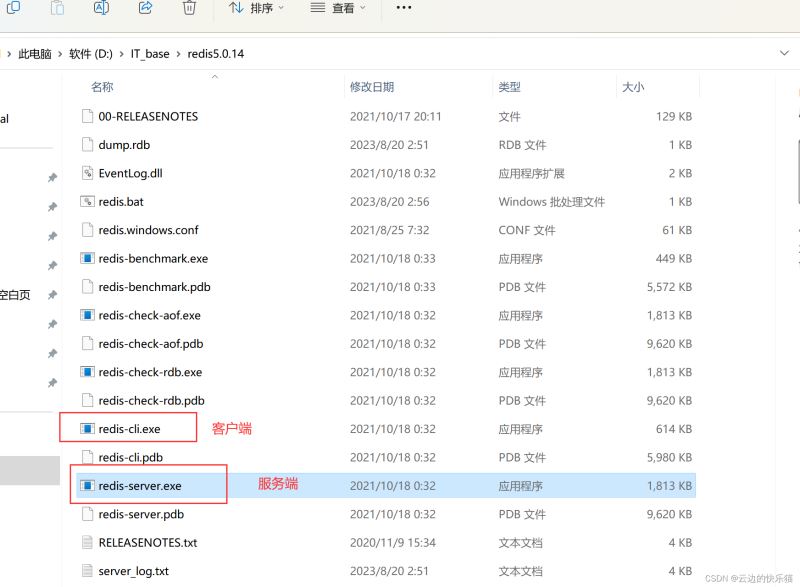
Task: Open the 排序 sort dropdown
Action: [x=257, y=8]
